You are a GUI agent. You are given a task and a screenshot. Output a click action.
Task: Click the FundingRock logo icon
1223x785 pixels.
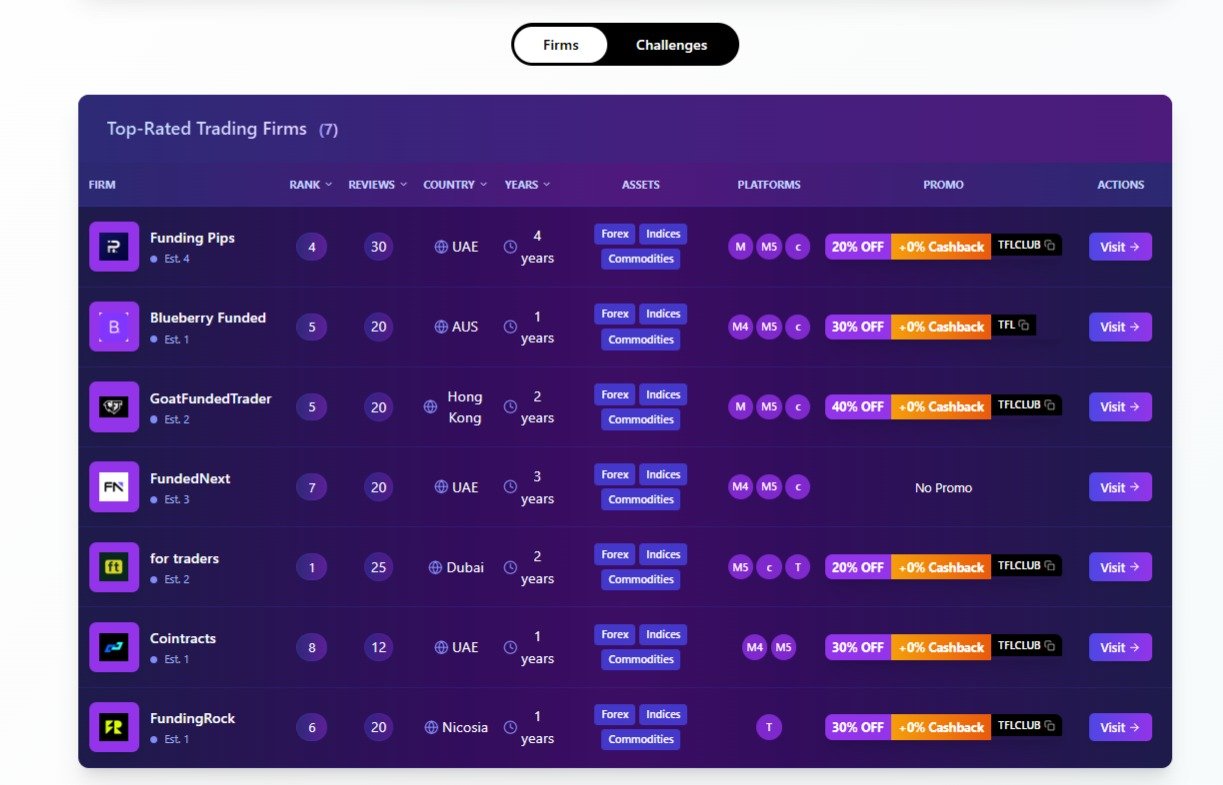click(x=114, y=727)
